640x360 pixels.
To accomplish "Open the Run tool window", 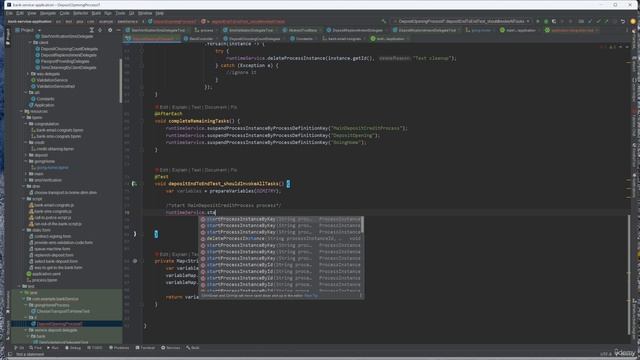I will [53, 348].
